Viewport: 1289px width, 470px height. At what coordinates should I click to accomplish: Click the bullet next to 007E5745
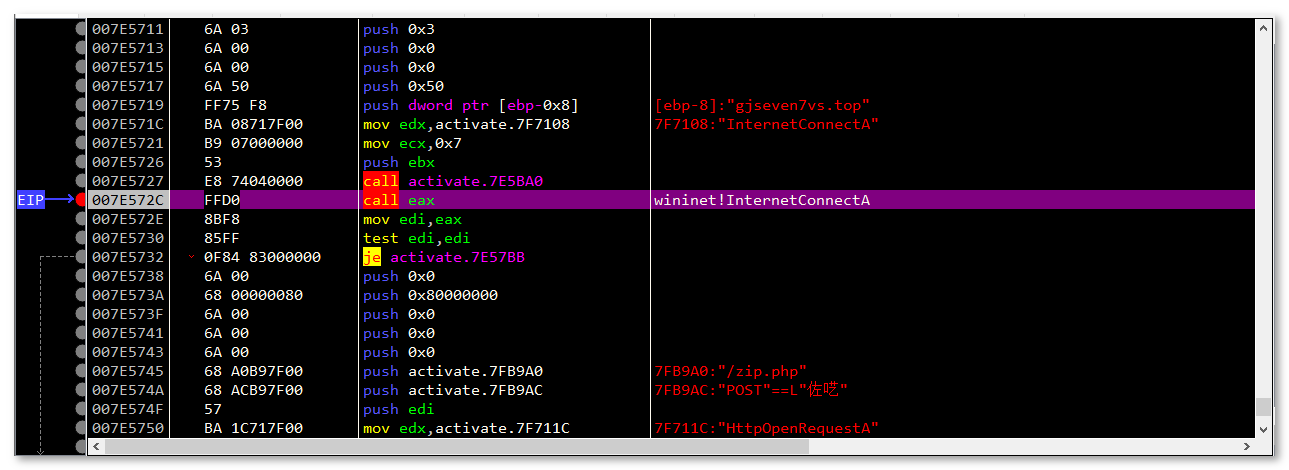(81, 371)
